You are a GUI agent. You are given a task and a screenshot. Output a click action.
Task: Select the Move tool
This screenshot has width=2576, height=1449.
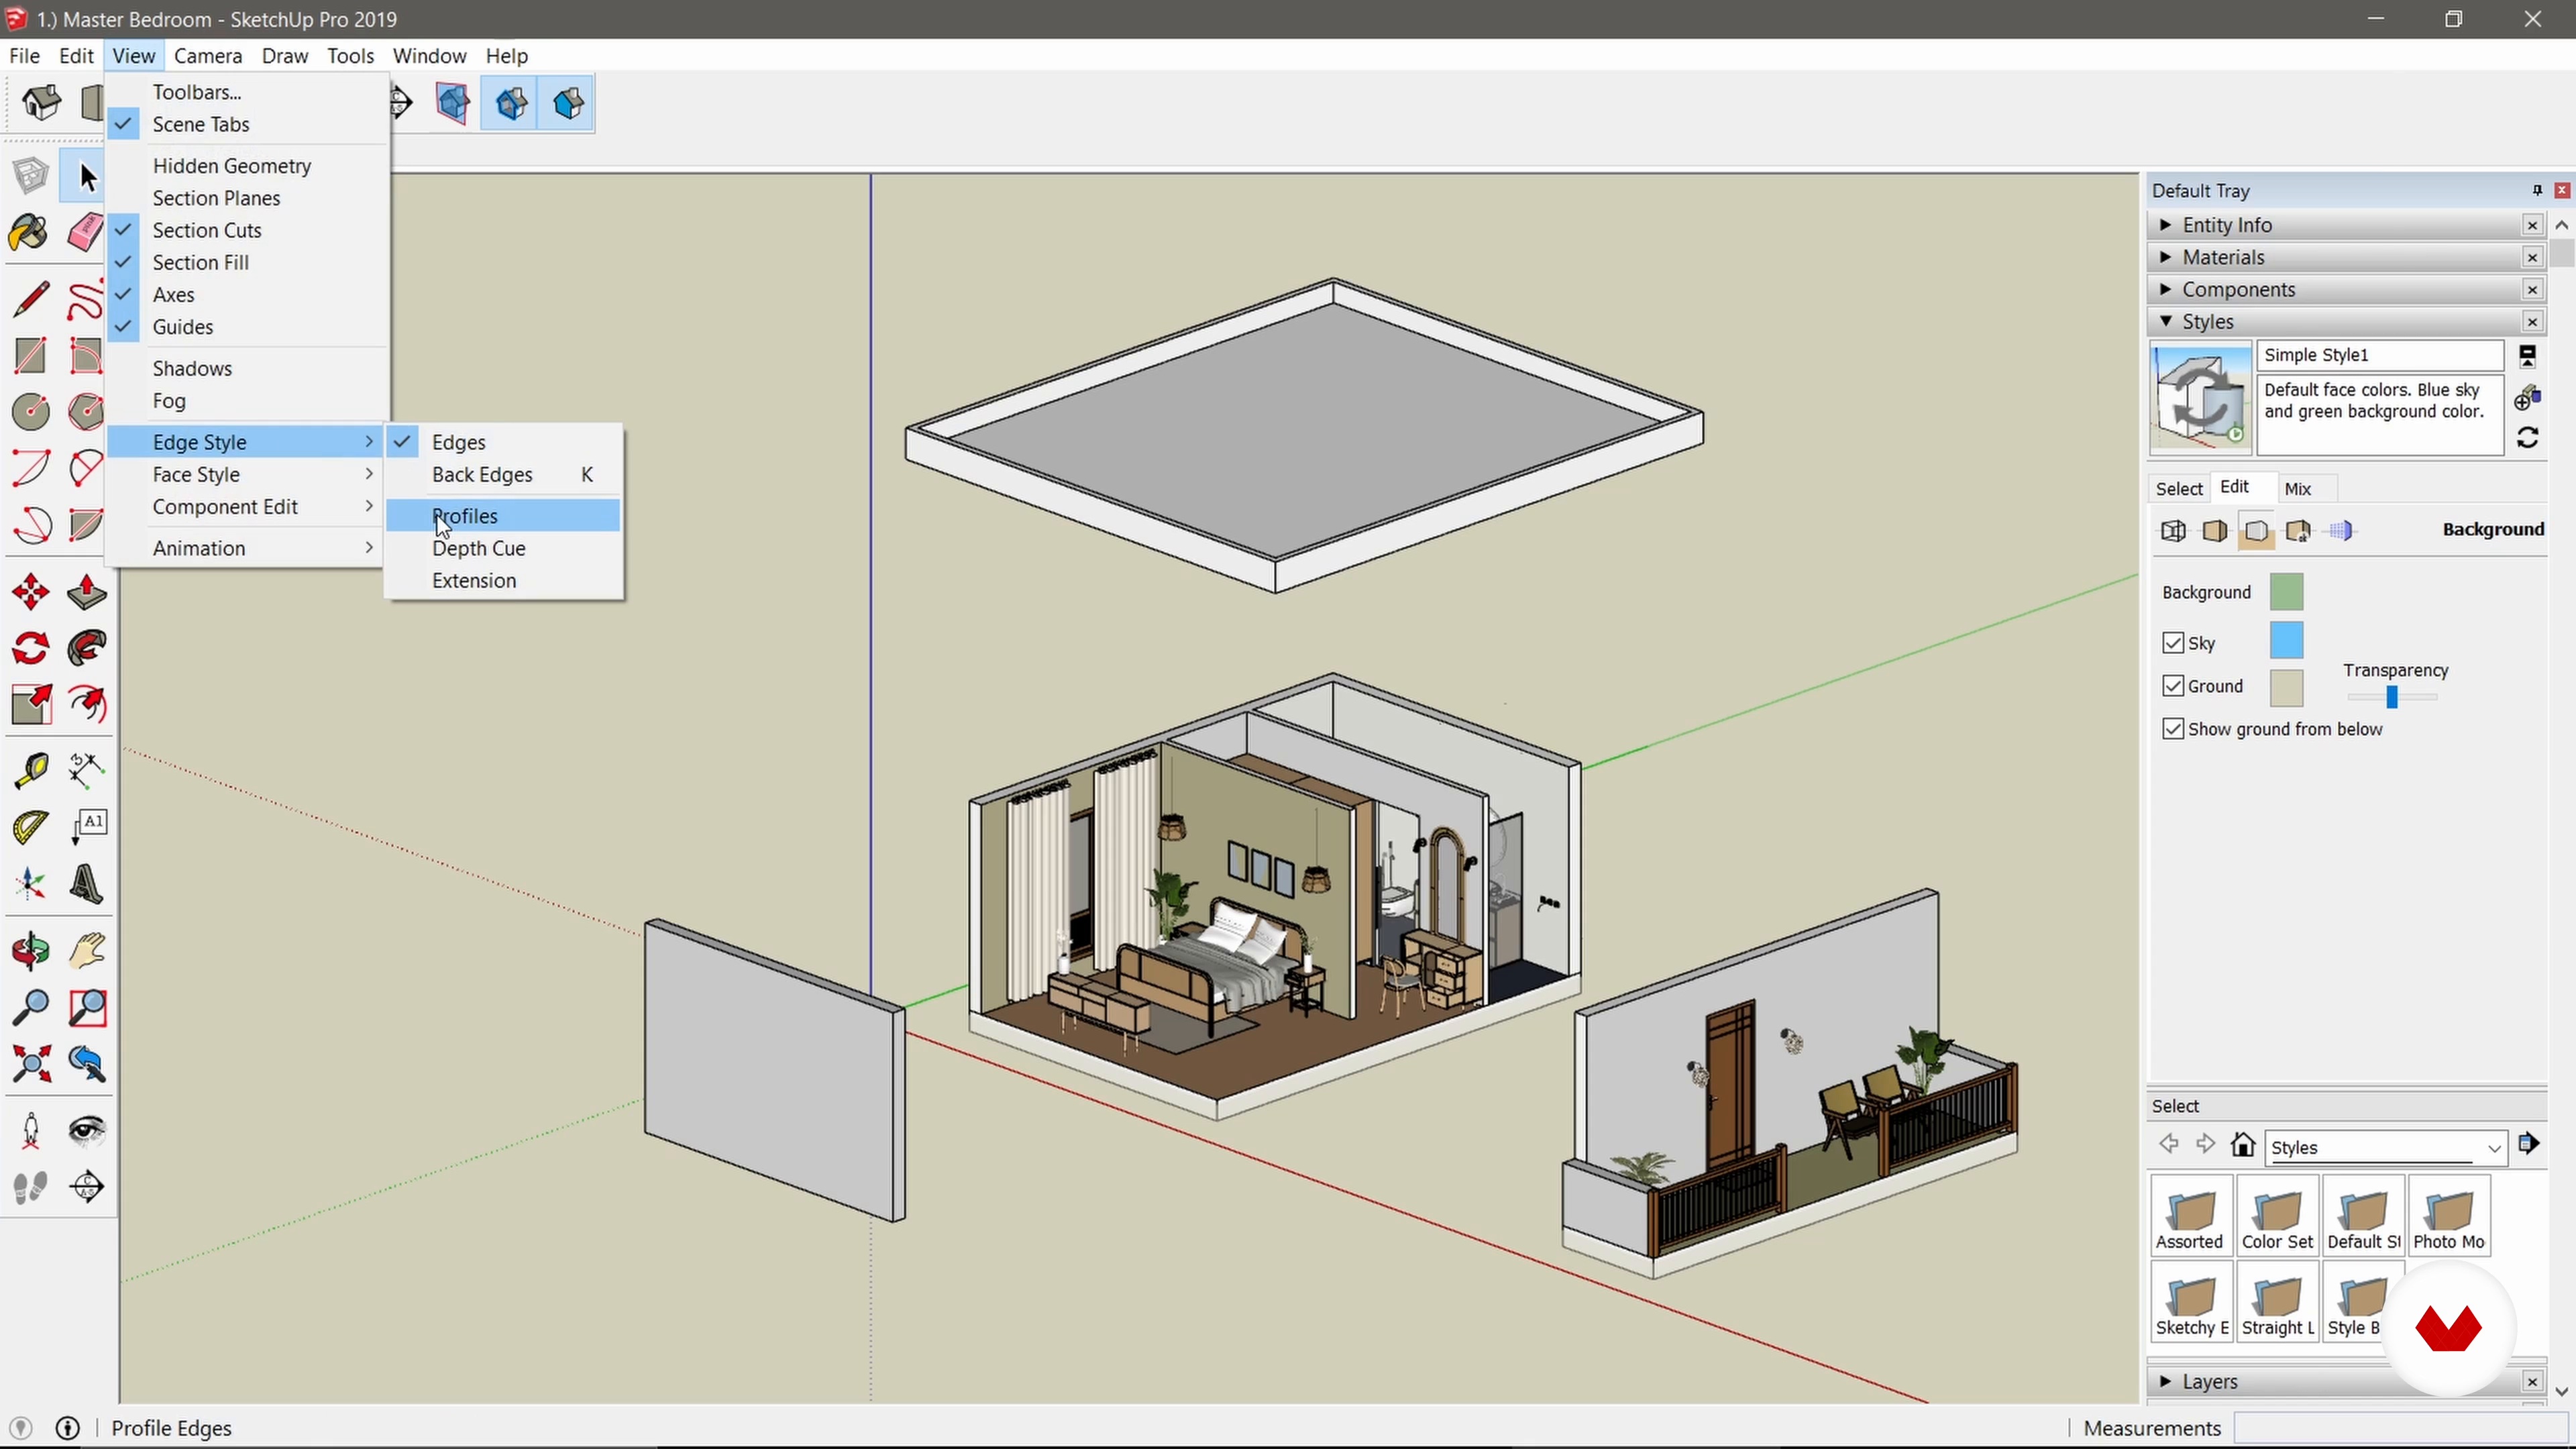pos(30,592)
